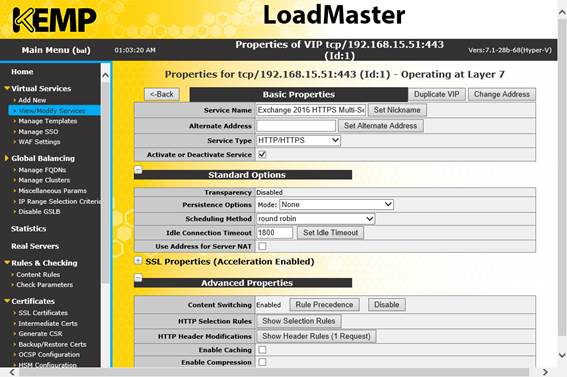Click the Set Idle Timeout button
The image size is (567, 377).
tap(330, 233)
